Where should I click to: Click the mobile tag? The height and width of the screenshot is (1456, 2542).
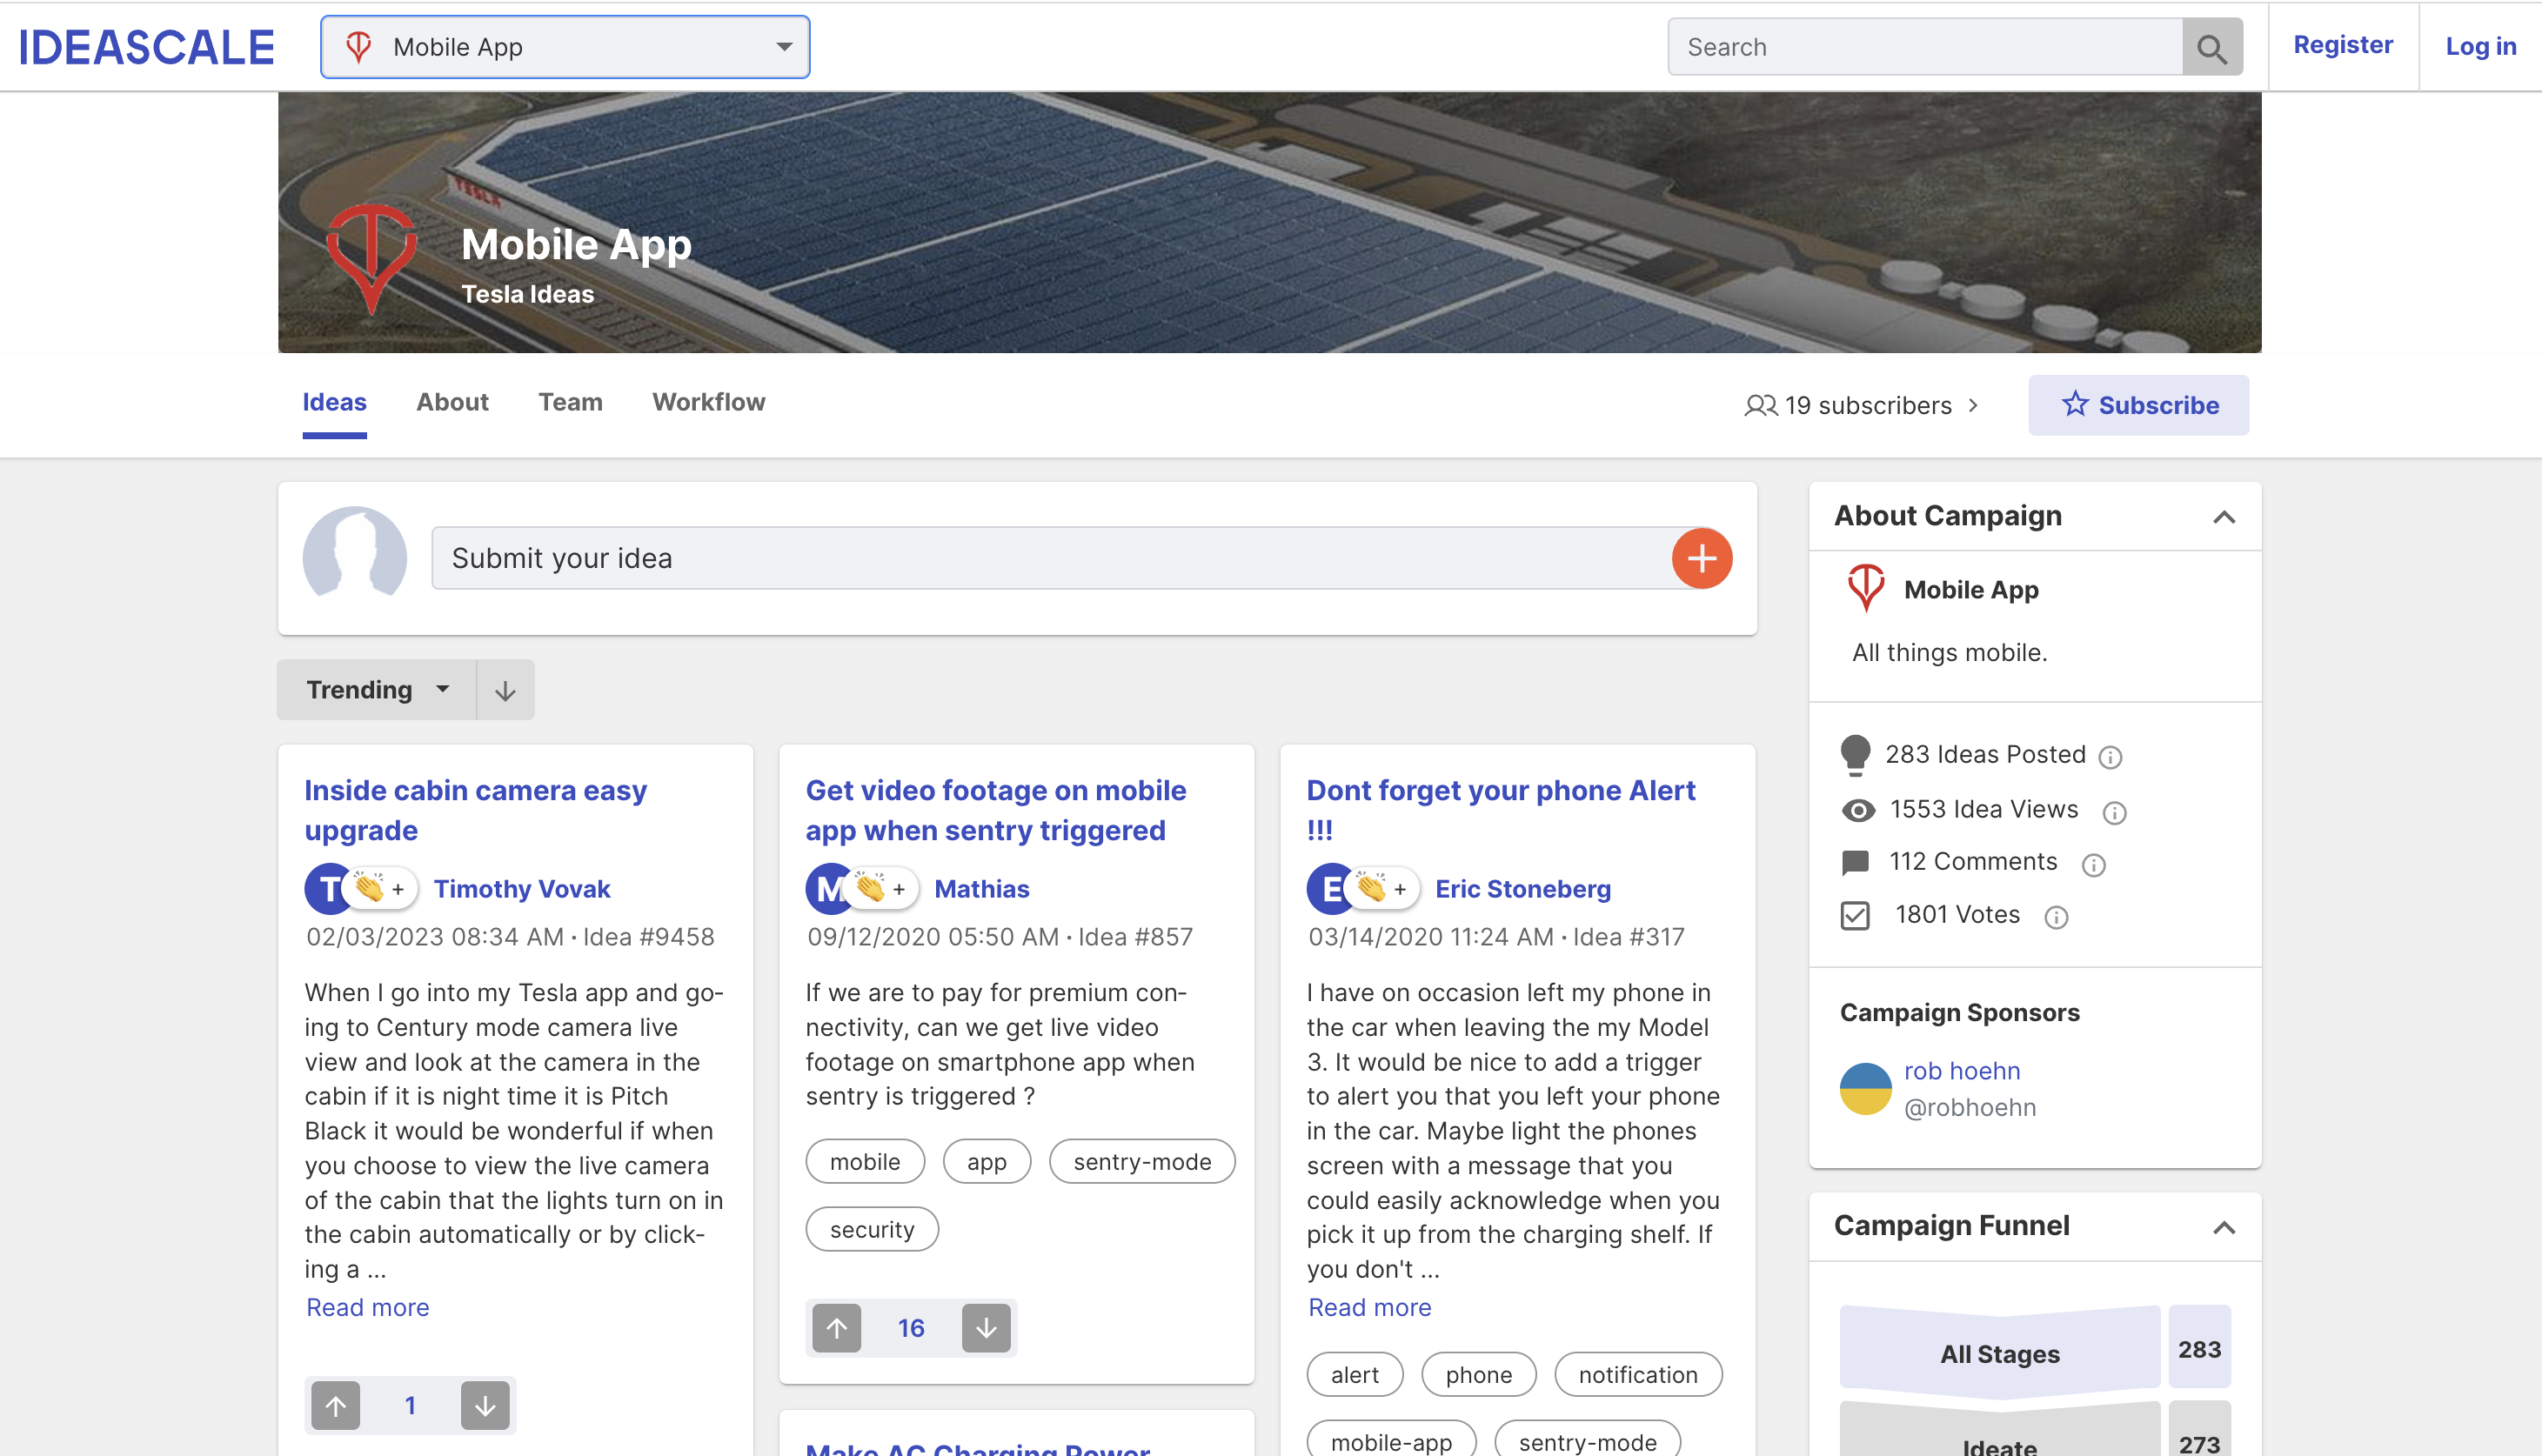pos(864,1161)
